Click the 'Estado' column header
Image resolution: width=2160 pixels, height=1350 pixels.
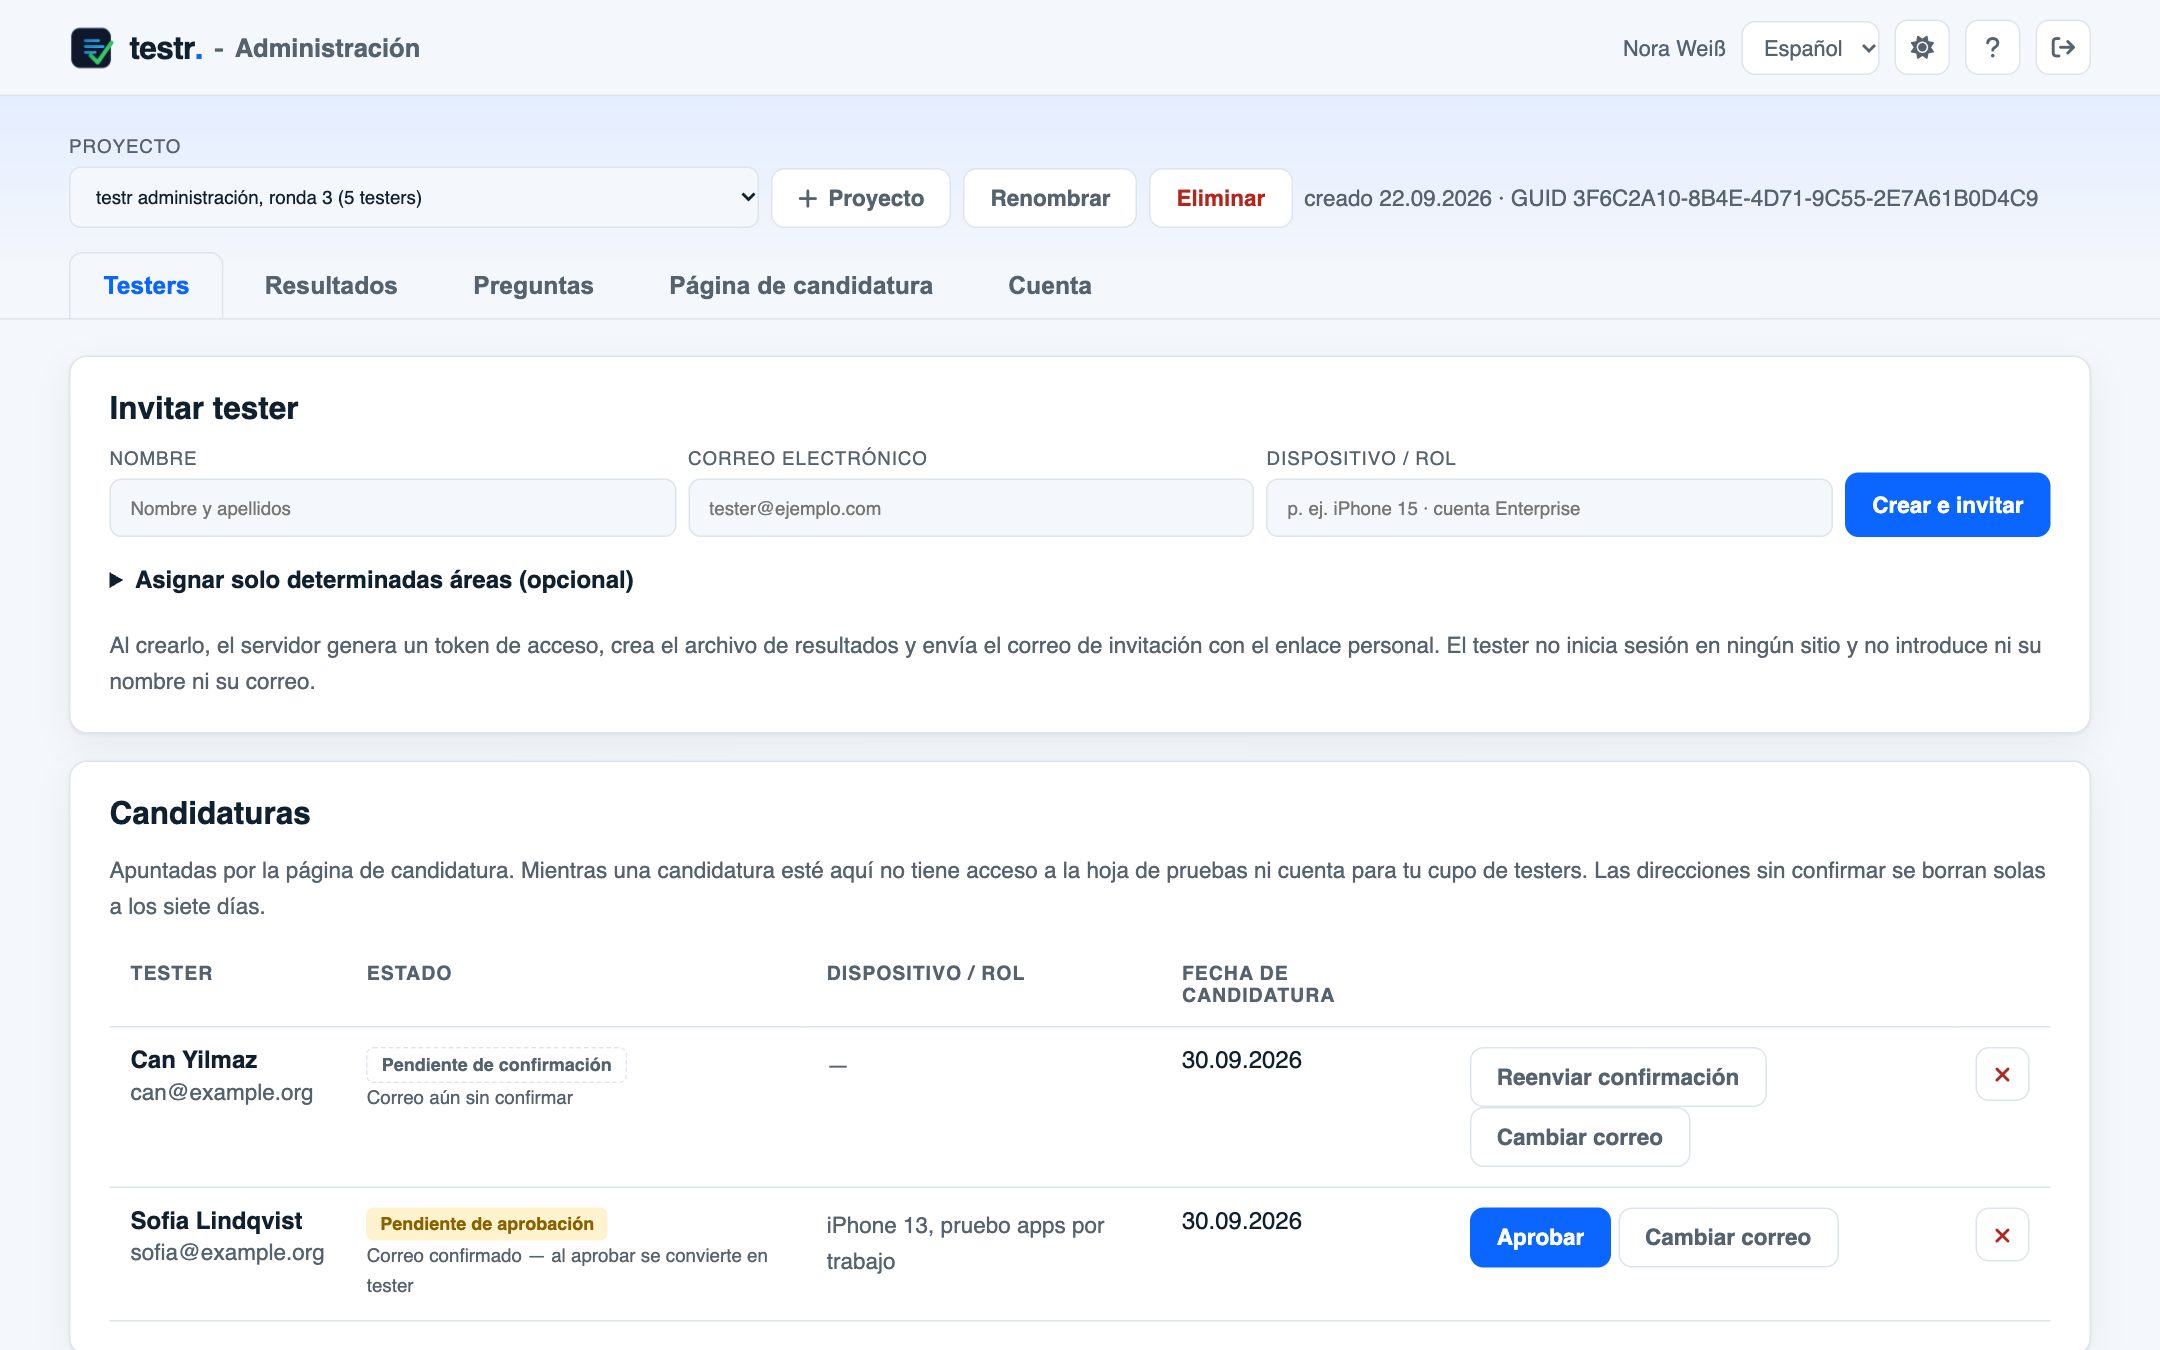tap(409, 973)
